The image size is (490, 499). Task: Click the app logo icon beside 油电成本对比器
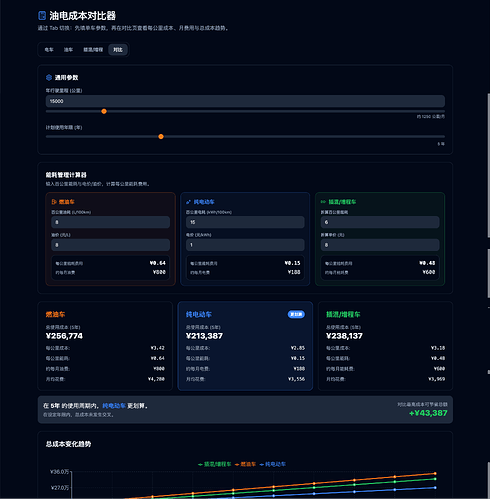tap(42, 16)
